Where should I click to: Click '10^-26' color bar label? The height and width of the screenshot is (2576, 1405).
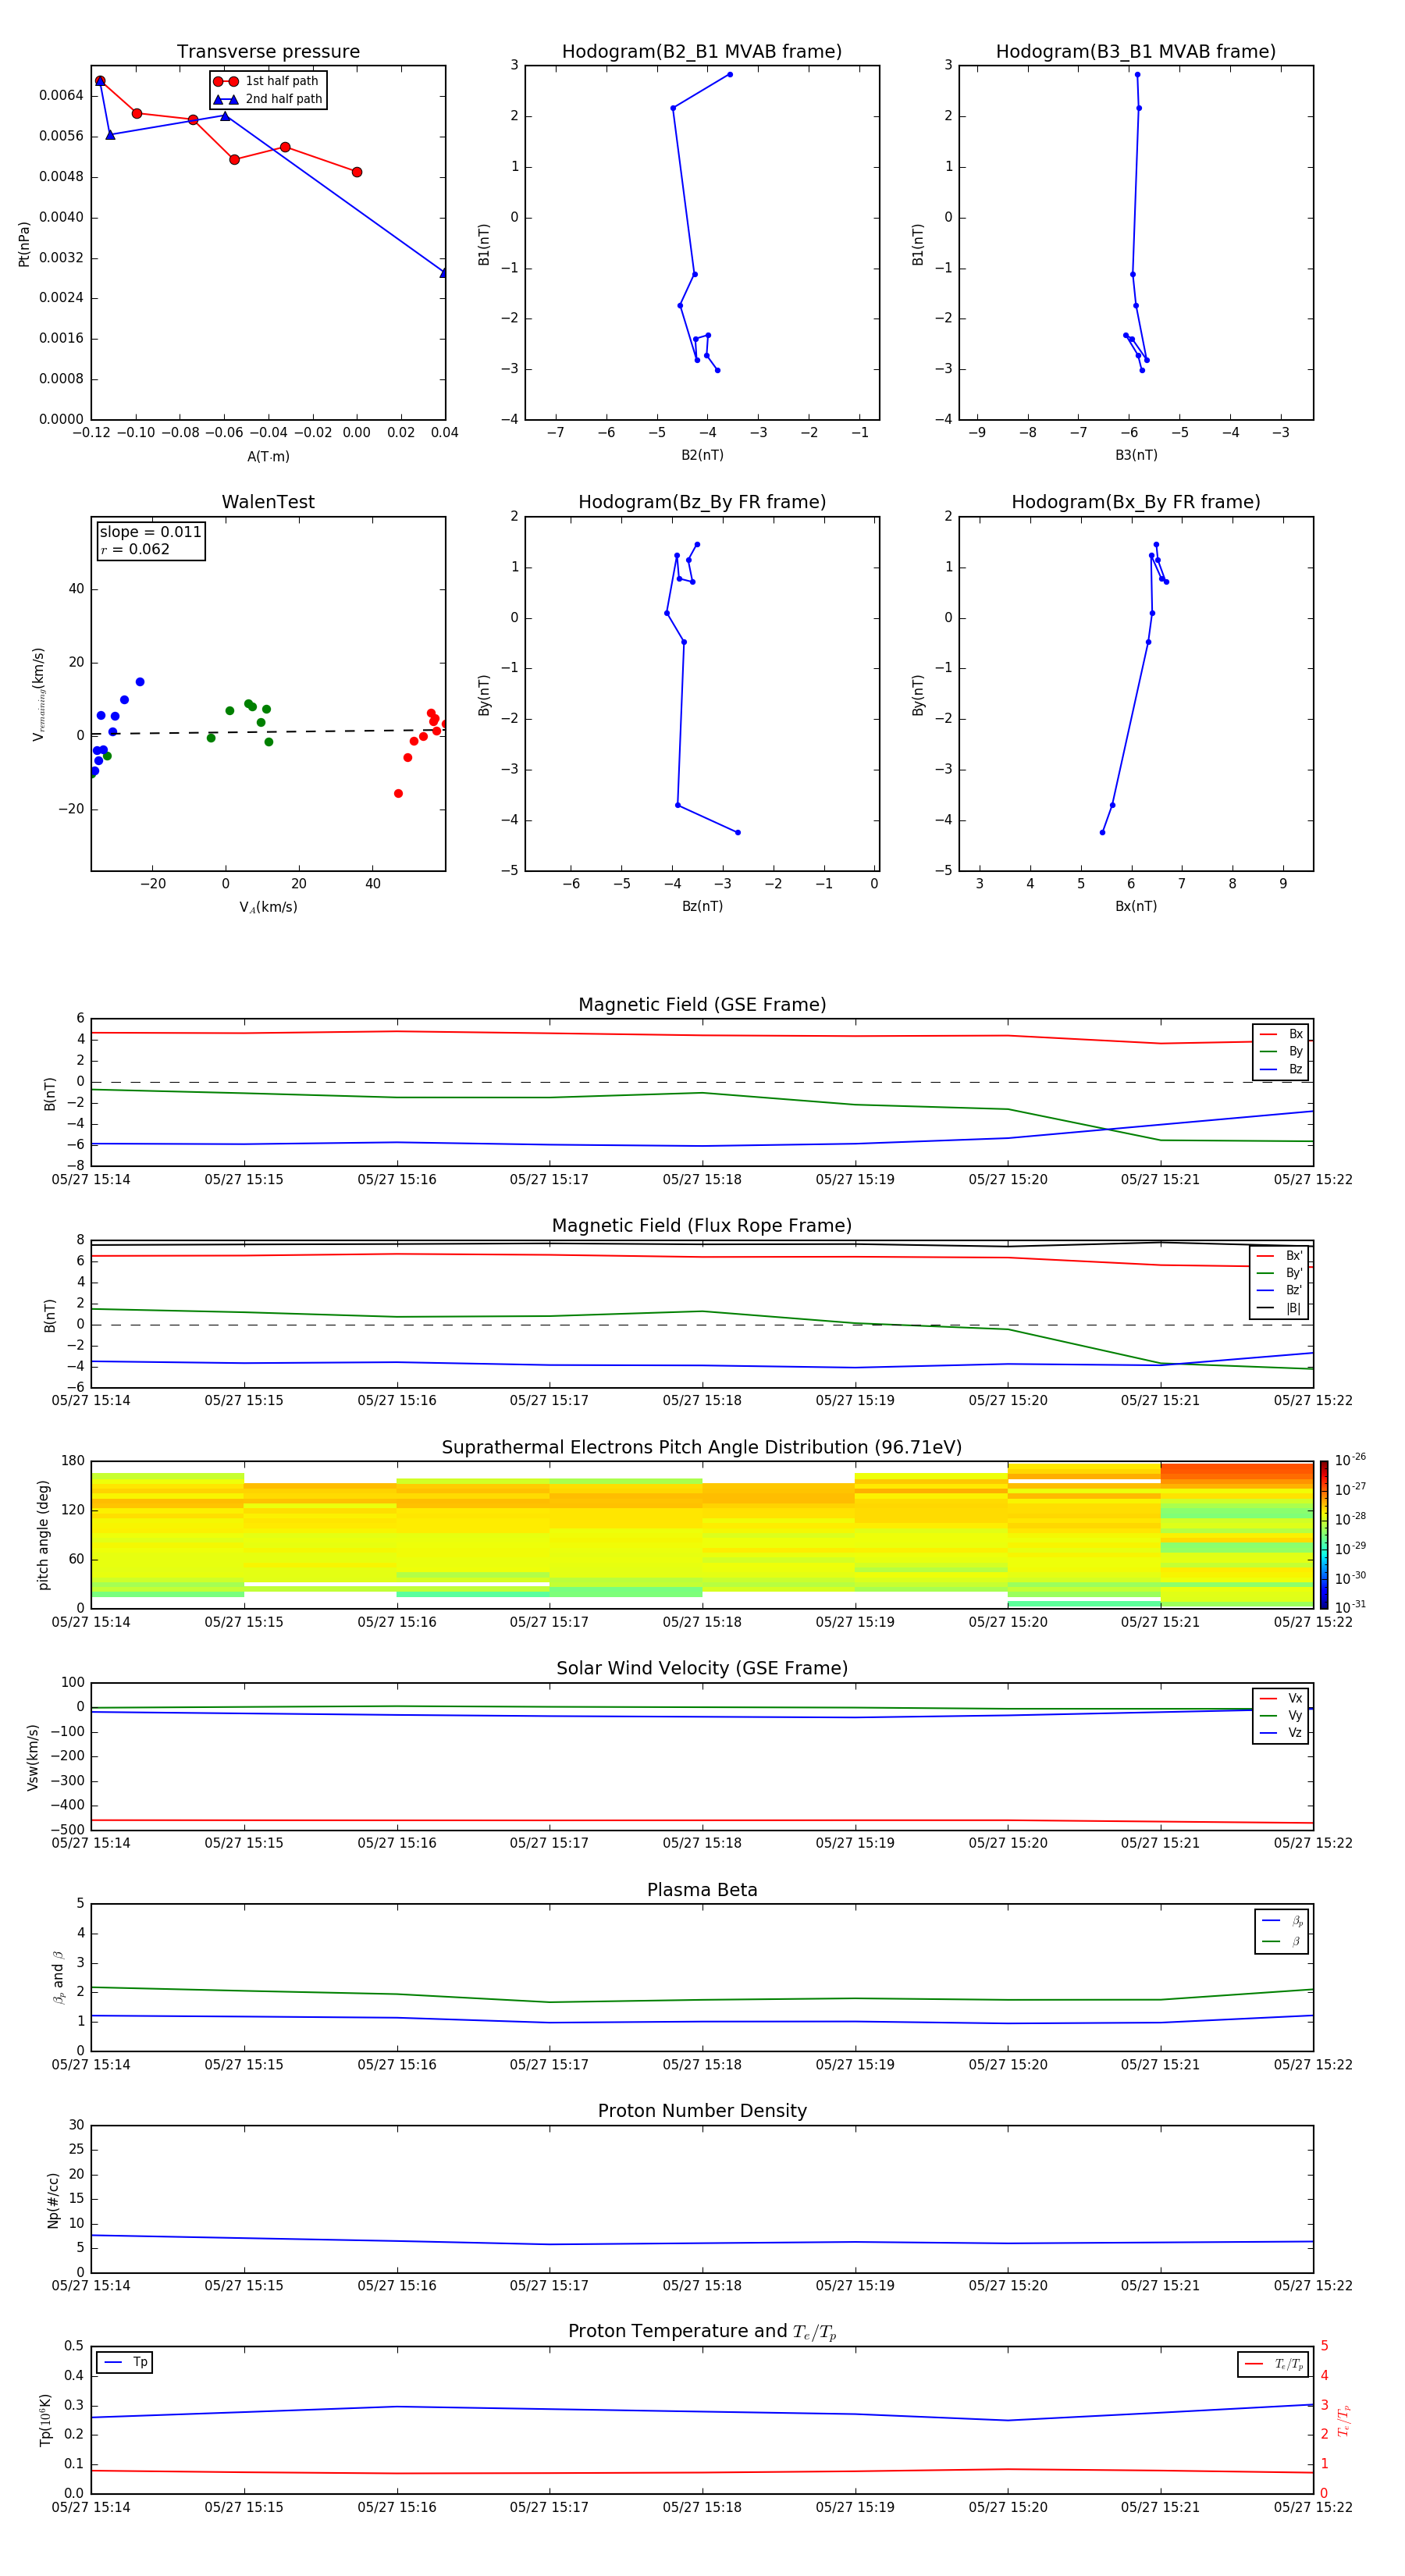tap(1349, 1460)
